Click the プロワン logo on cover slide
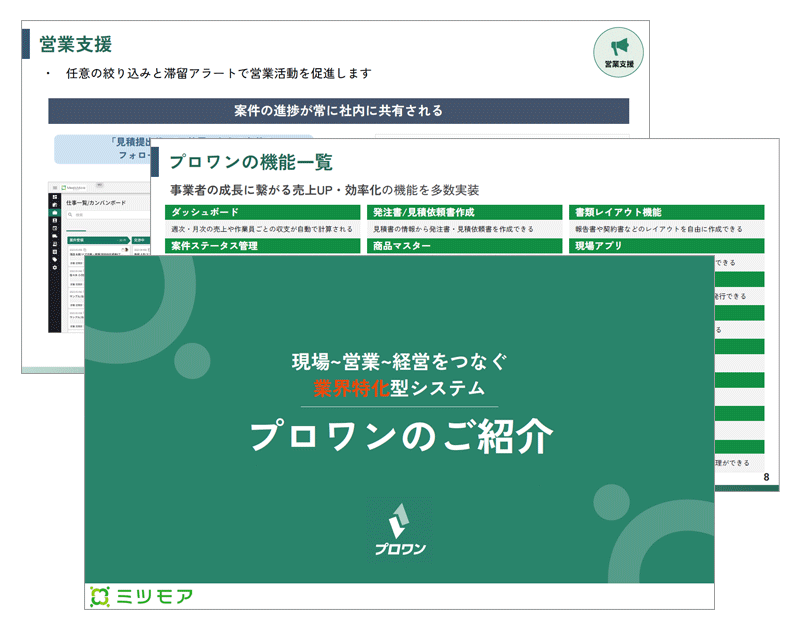The height and width of the screenshot is (630, 800). [400, 528]
